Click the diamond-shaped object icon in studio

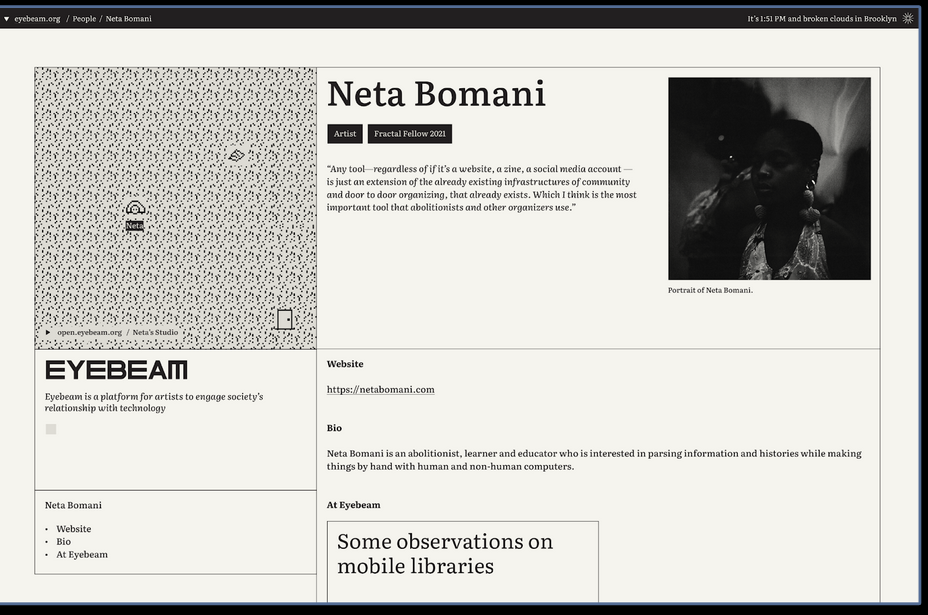click(x=236, y=155)
